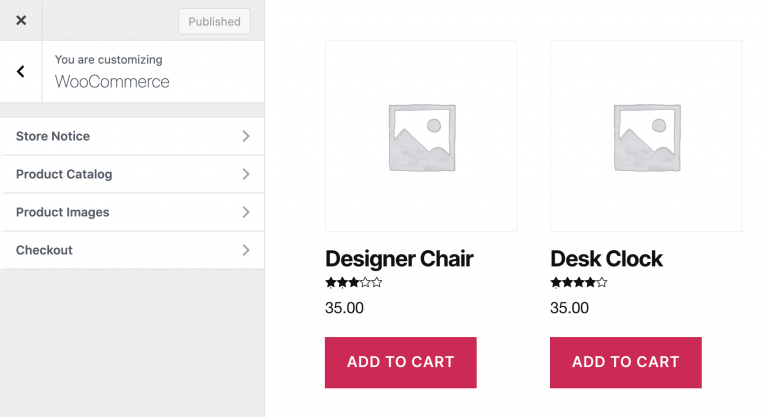Click the Desk Clock placeholder image
Viewport: 768px width, 417px height.
coord(646,136)
